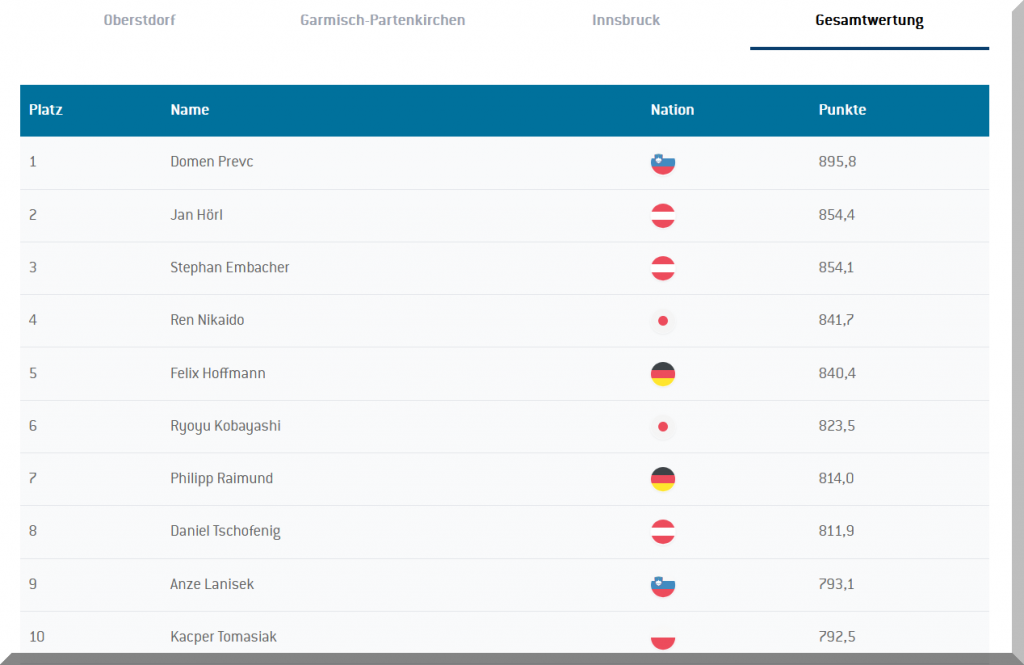Select the name Ryoyu Kobayashi
The height and width of the screenshot is (665, 1024).
[225, 426]
